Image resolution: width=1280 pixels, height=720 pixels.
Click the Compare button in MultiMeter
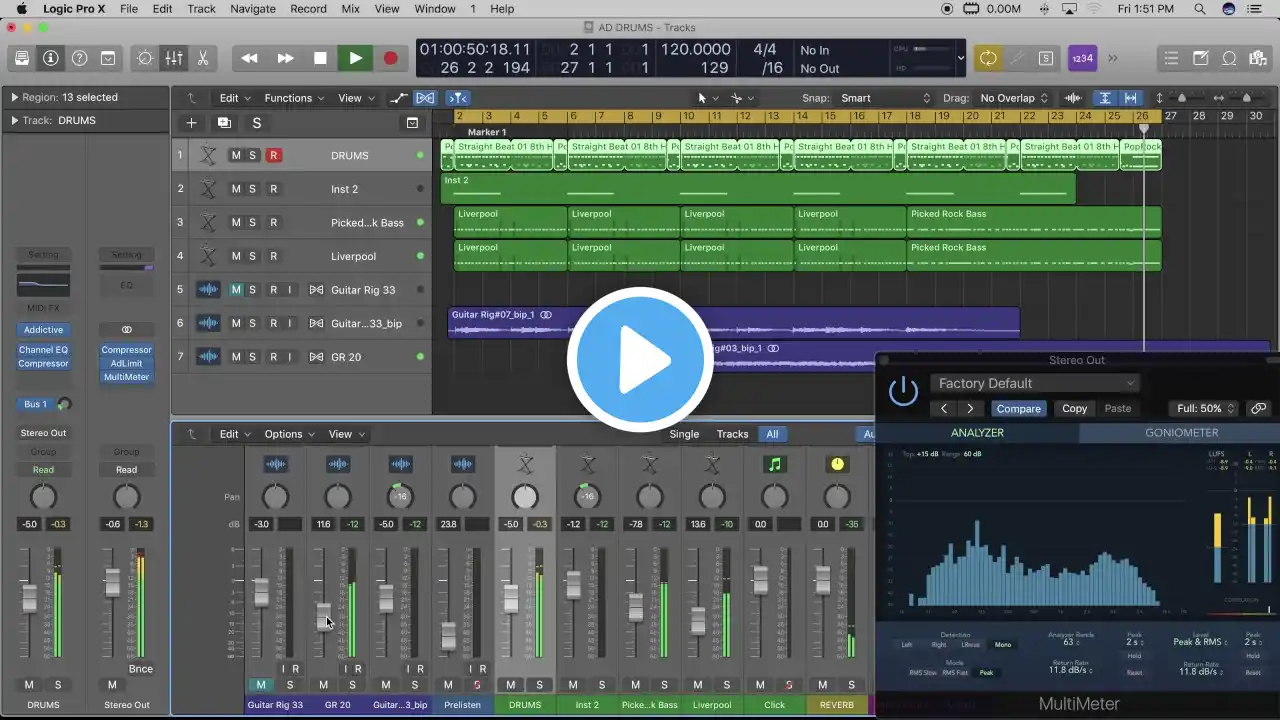(1018, 408)
